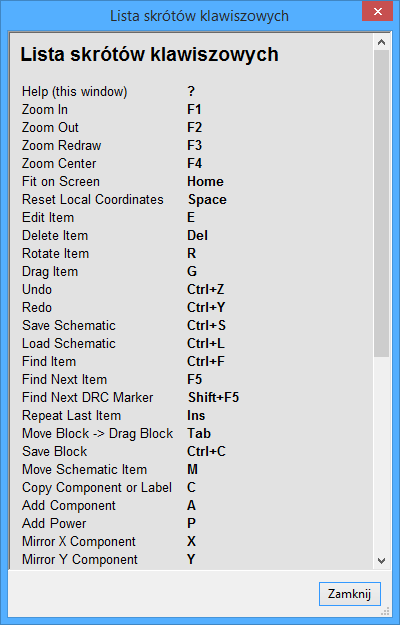The height and width of the screenshot is (625, 400).
Task: Click the Zamknij button
Action: [350, 594]
